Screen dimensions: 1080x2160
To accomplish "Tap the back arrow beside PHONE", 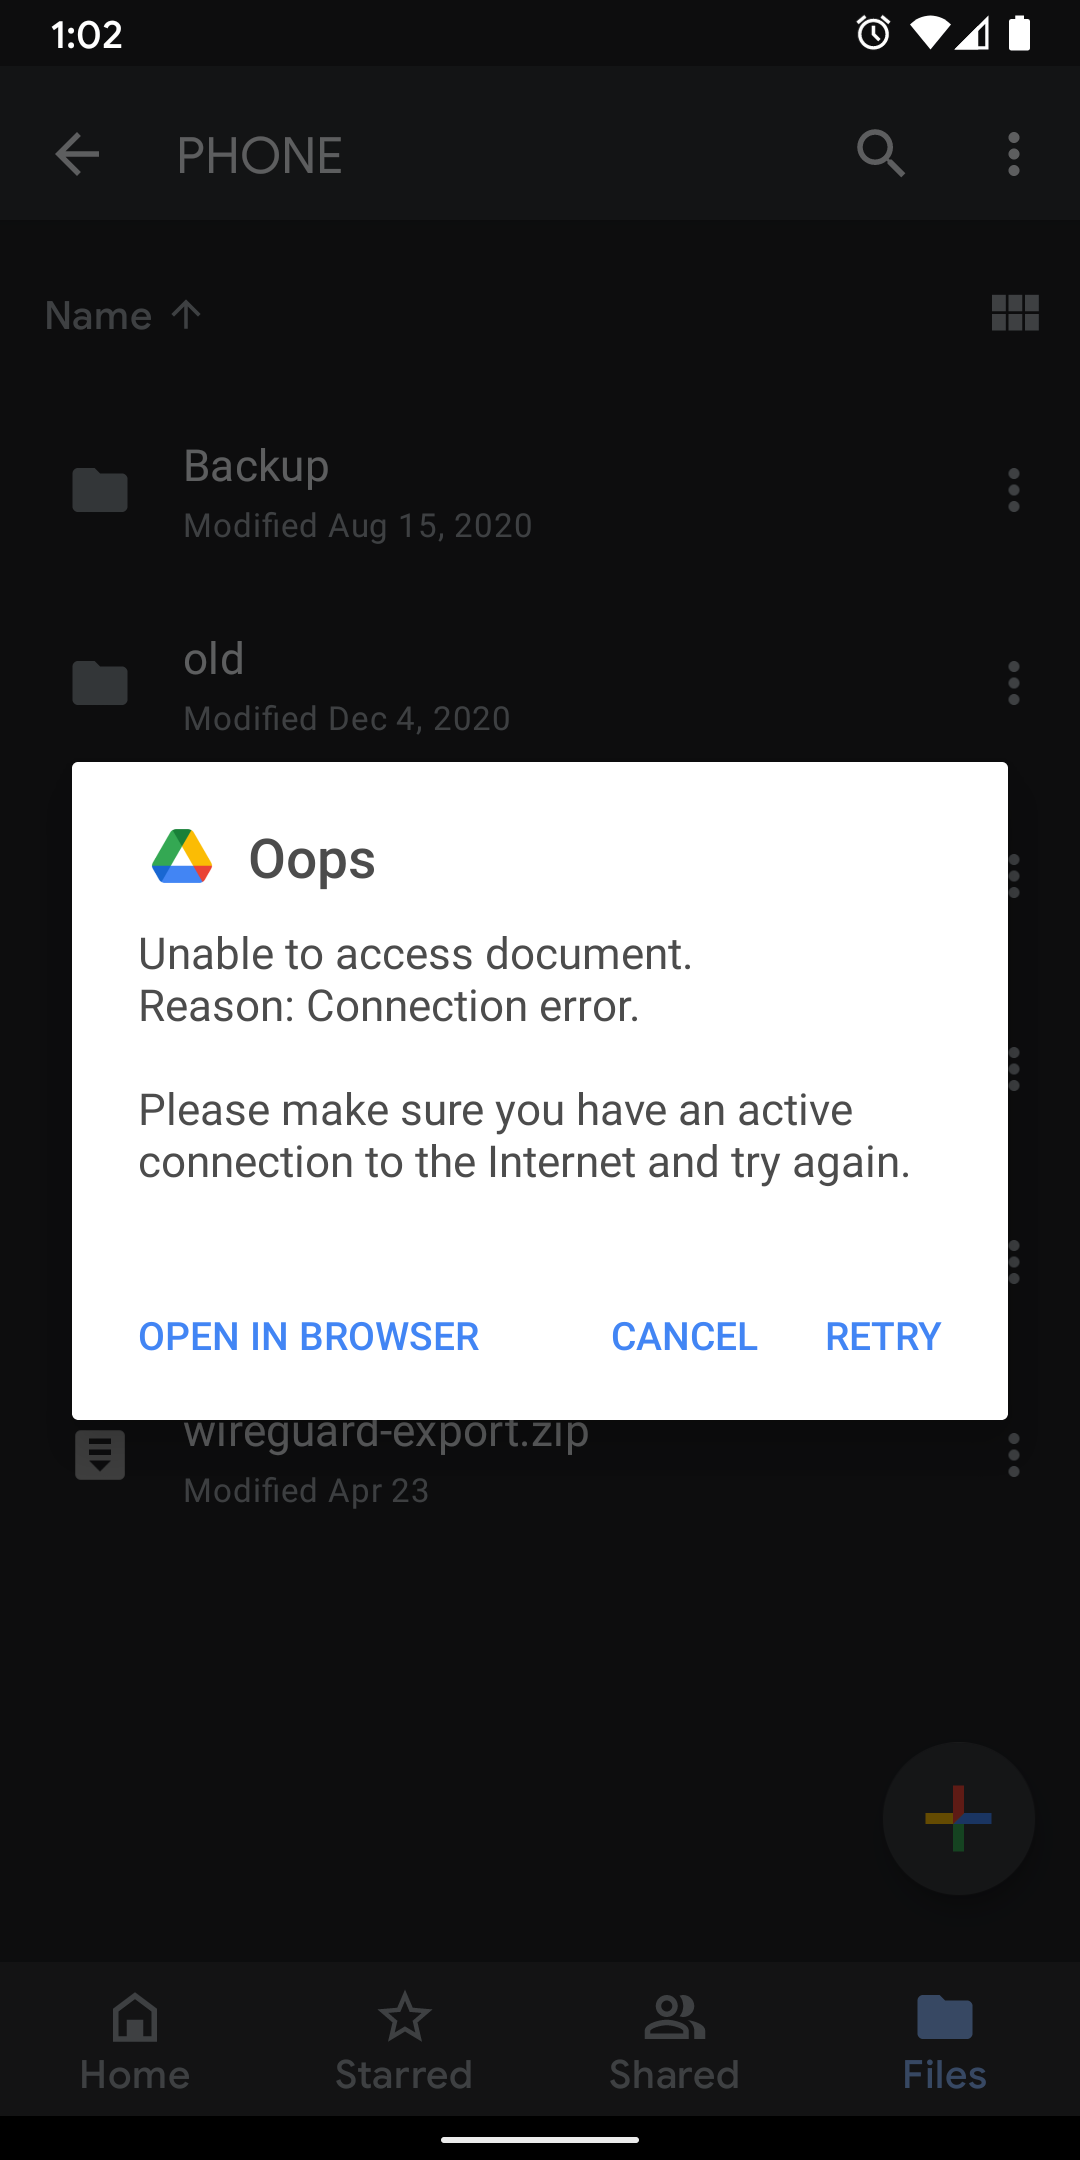I will pyautogui.click(x=77, y=155).
